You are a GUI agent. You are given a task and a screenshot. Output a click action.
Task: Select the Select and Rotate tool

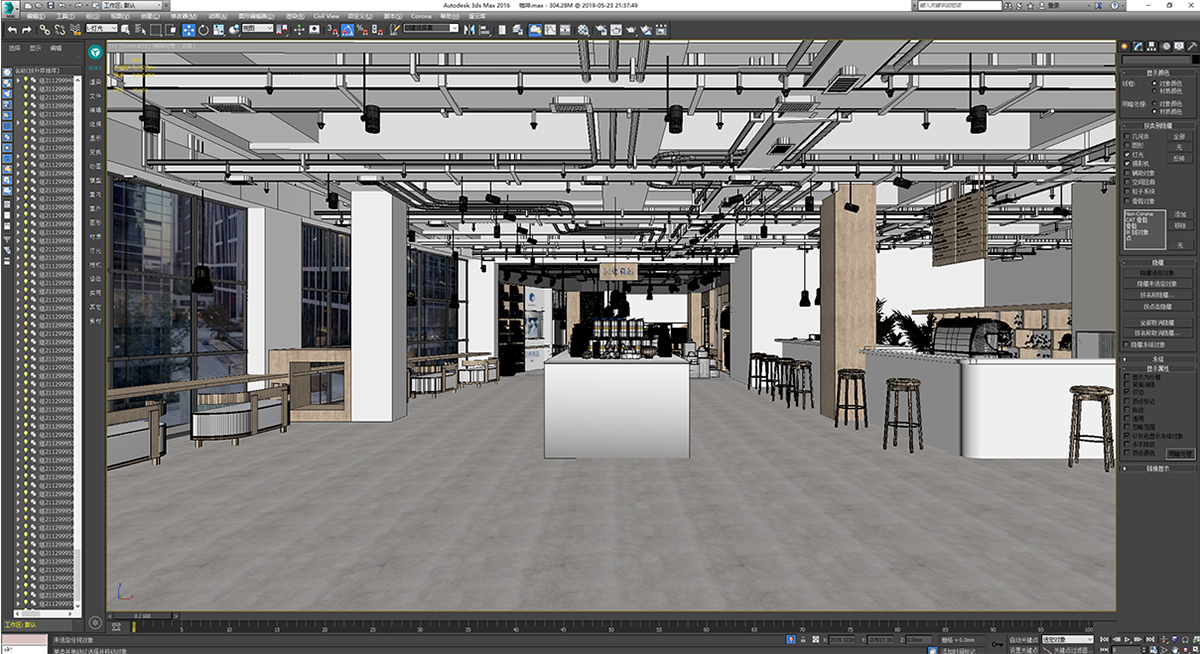click(x=203, y=30)
